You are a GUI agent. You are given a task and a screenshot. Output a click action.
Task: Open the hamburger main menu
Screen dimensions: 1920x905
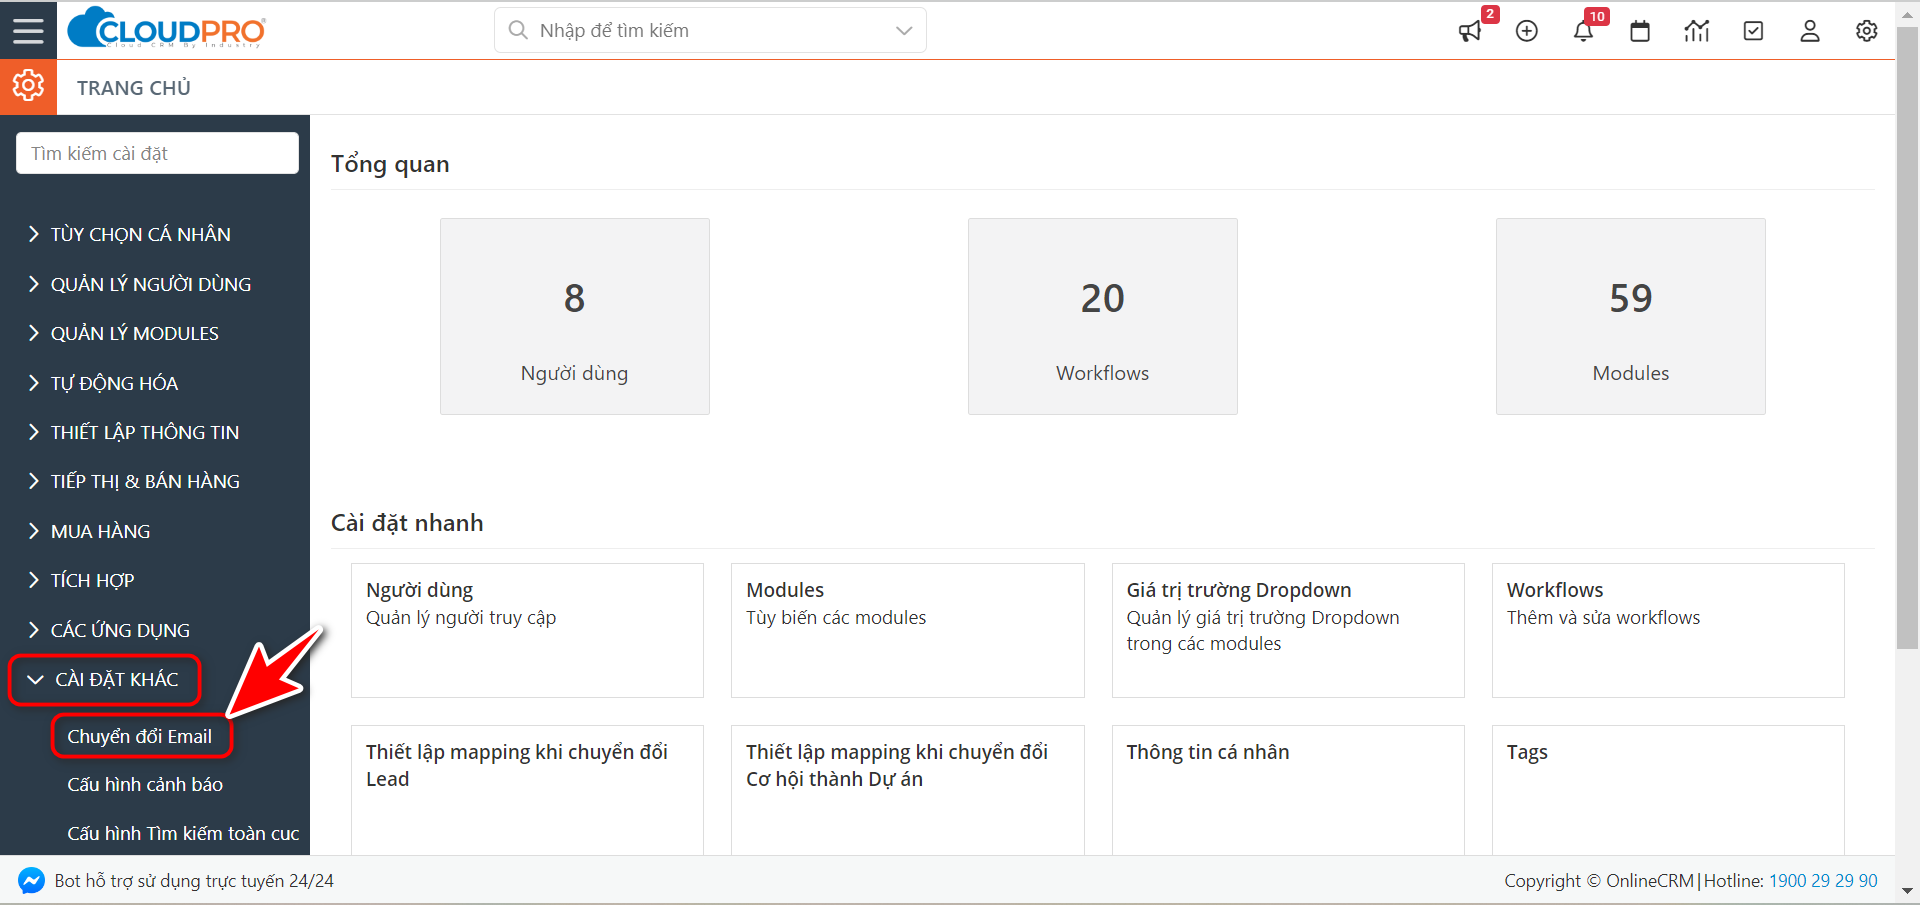click(28, 30)
